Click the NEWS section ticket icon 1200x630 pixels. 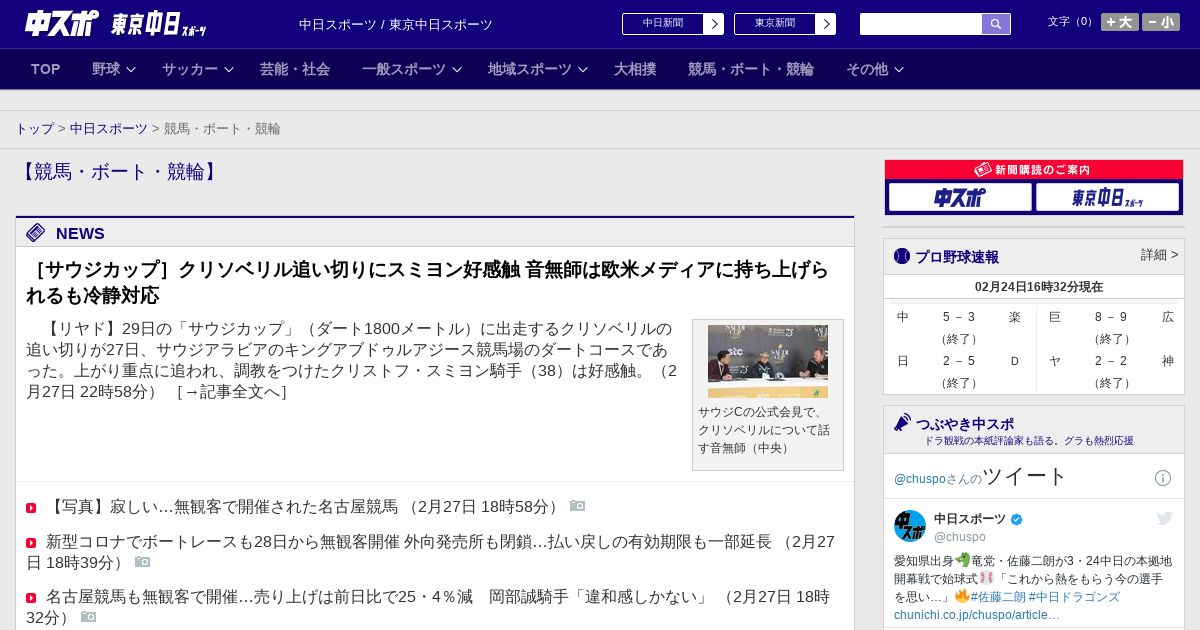coord(36,233)
